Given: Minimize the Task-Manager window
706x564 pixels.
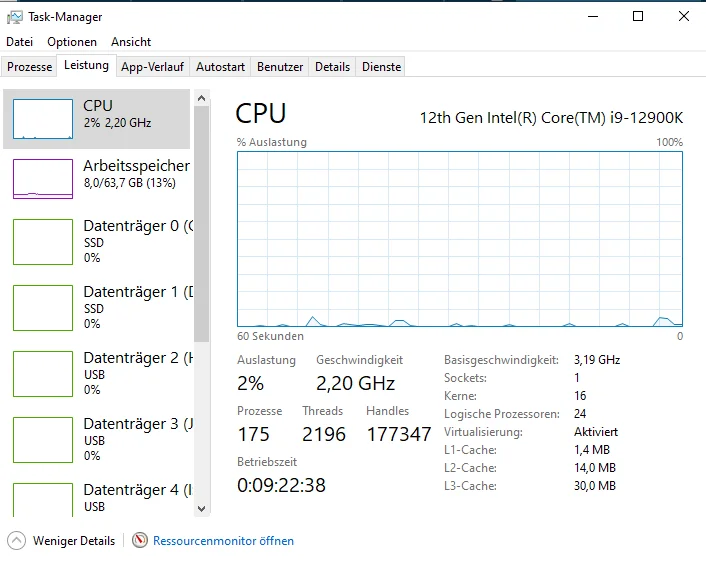Looking at the screenshot, I should pos(593,17).
